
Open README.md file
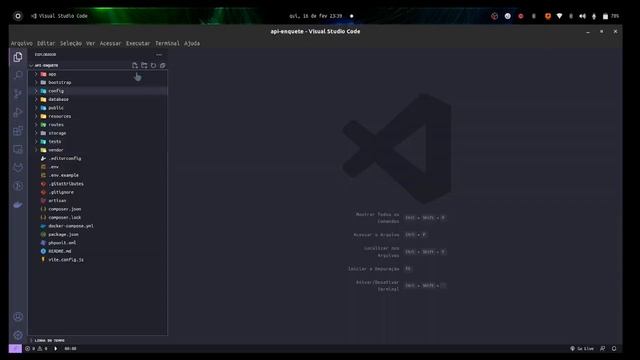pos(98,251)
